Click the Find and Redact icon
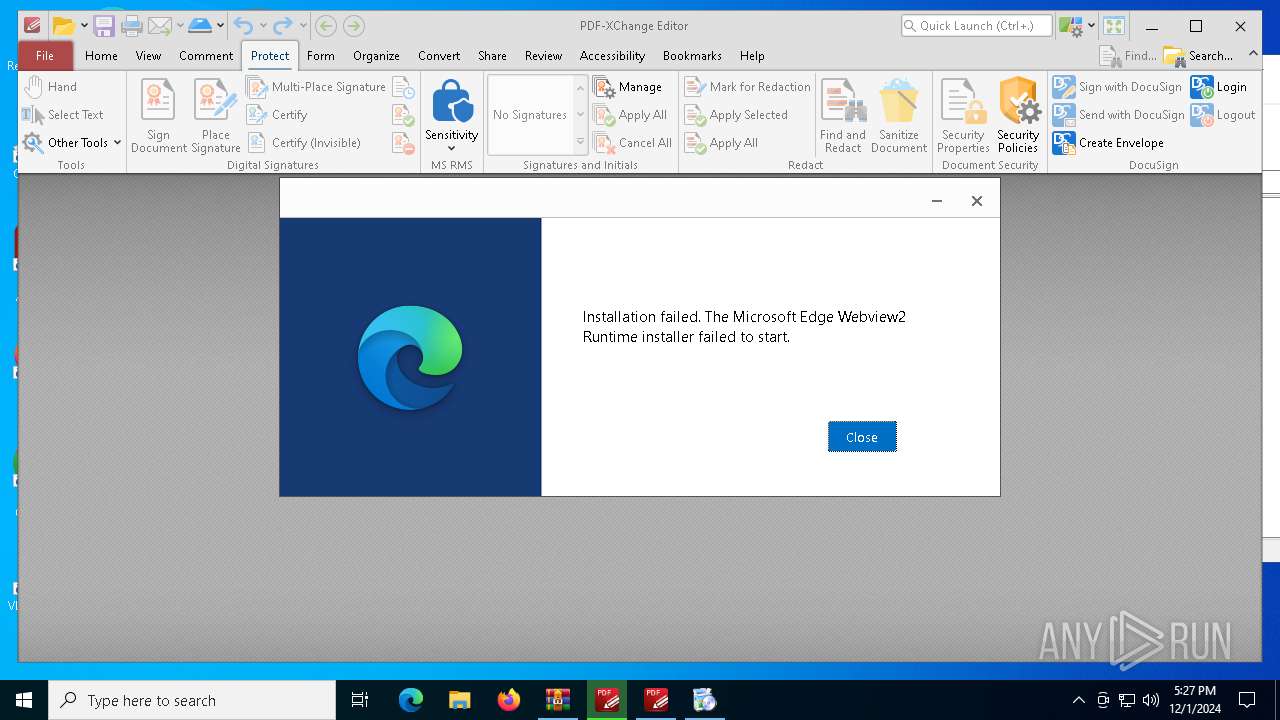 (x=843, y=115)
